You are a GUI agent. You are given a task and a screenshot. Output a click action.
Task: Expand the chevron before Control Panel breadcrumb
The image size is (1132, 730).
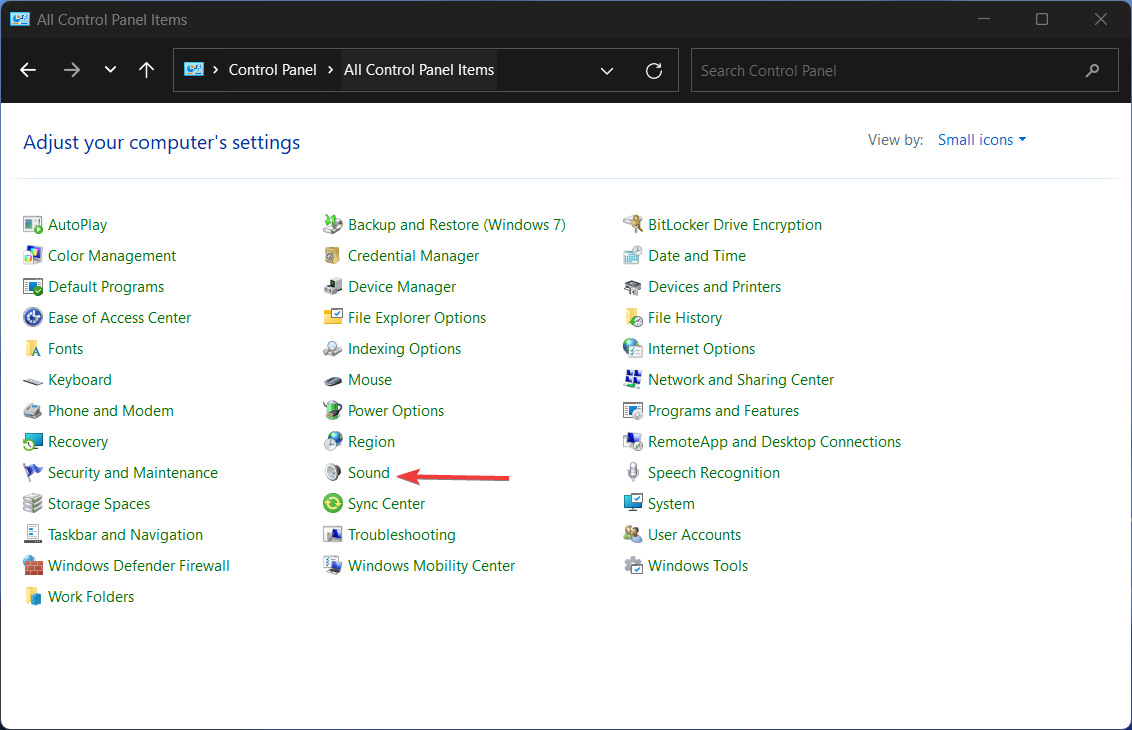coord(215,70)
